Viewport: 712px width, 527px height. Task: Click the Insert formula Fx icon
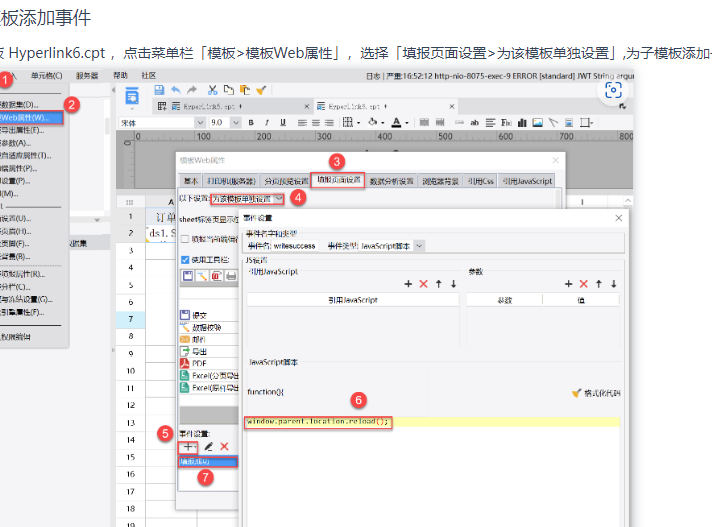506,123
